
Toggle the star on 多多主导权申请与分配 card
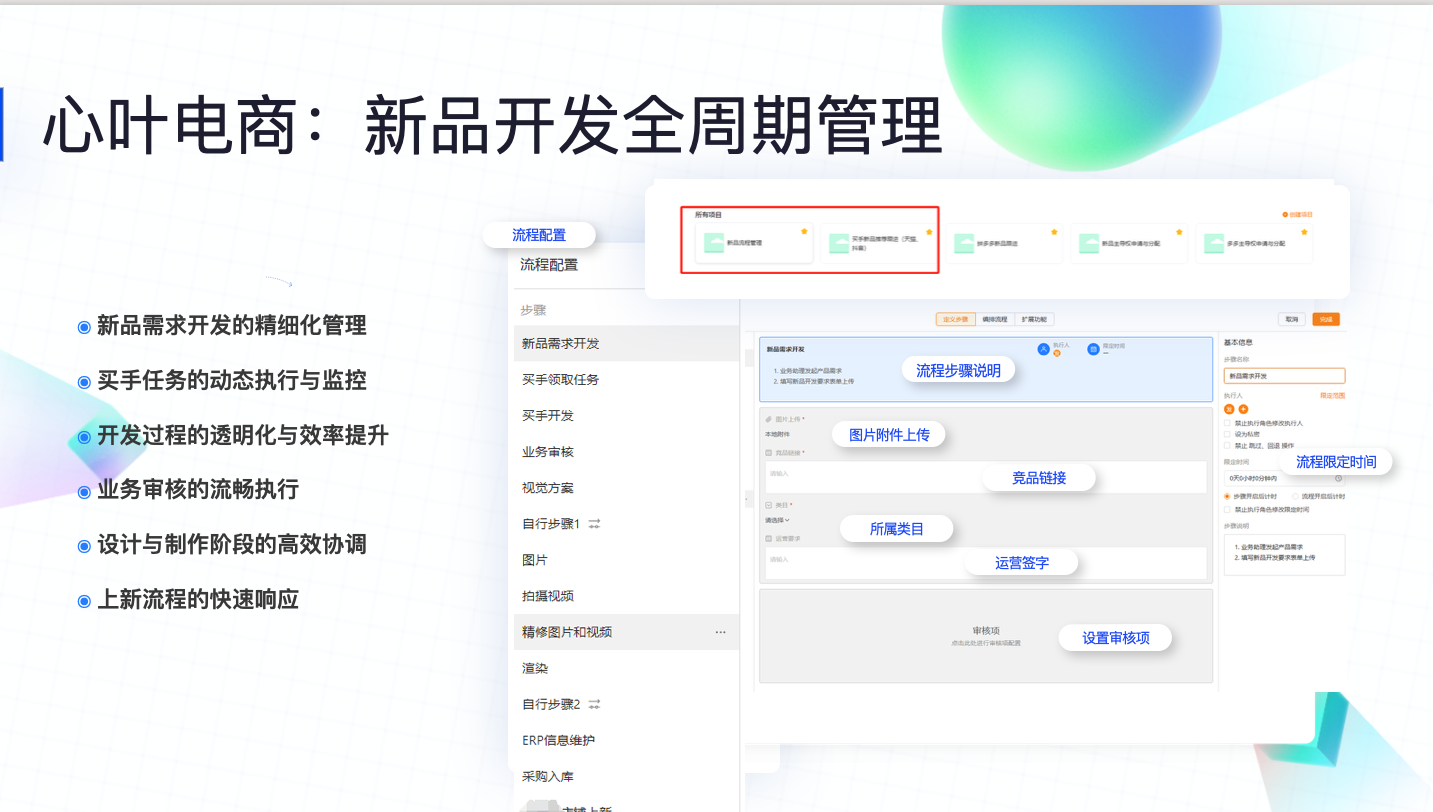1304,232
